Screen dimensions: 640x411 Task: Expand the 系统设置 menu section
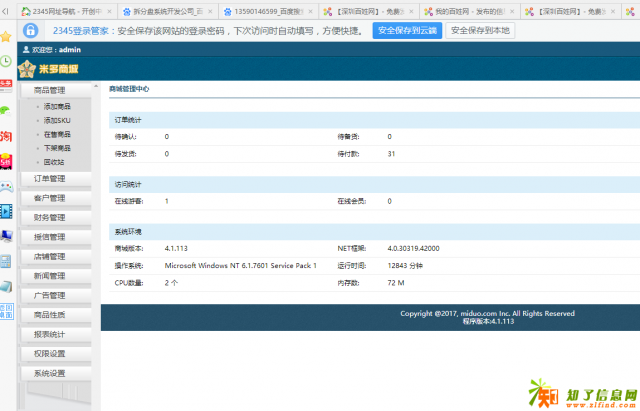click(x=49, y=373)
